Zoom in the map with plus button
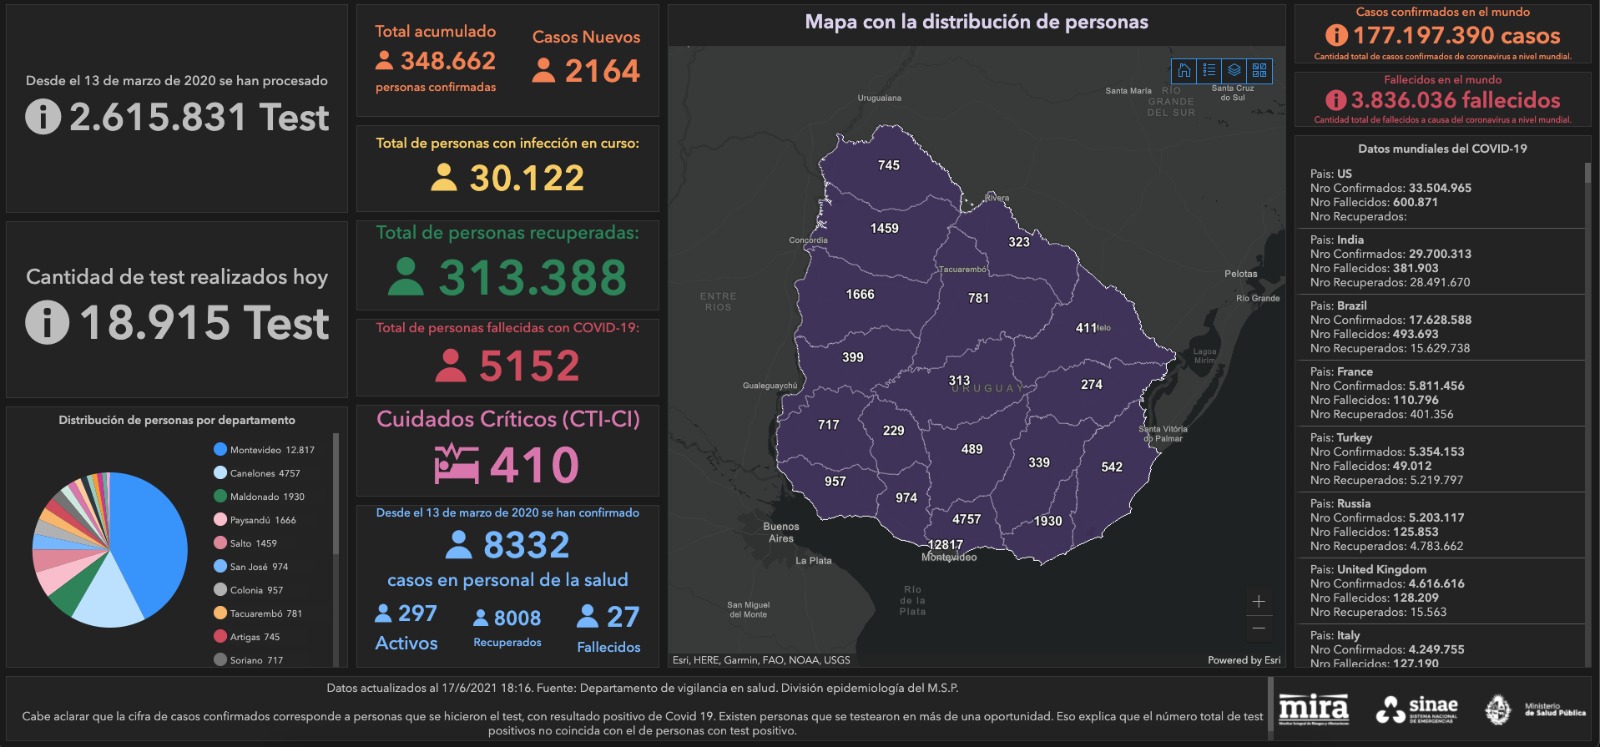The width and height of the screenshot is (1600, 747). click(x=1259, y=601)
